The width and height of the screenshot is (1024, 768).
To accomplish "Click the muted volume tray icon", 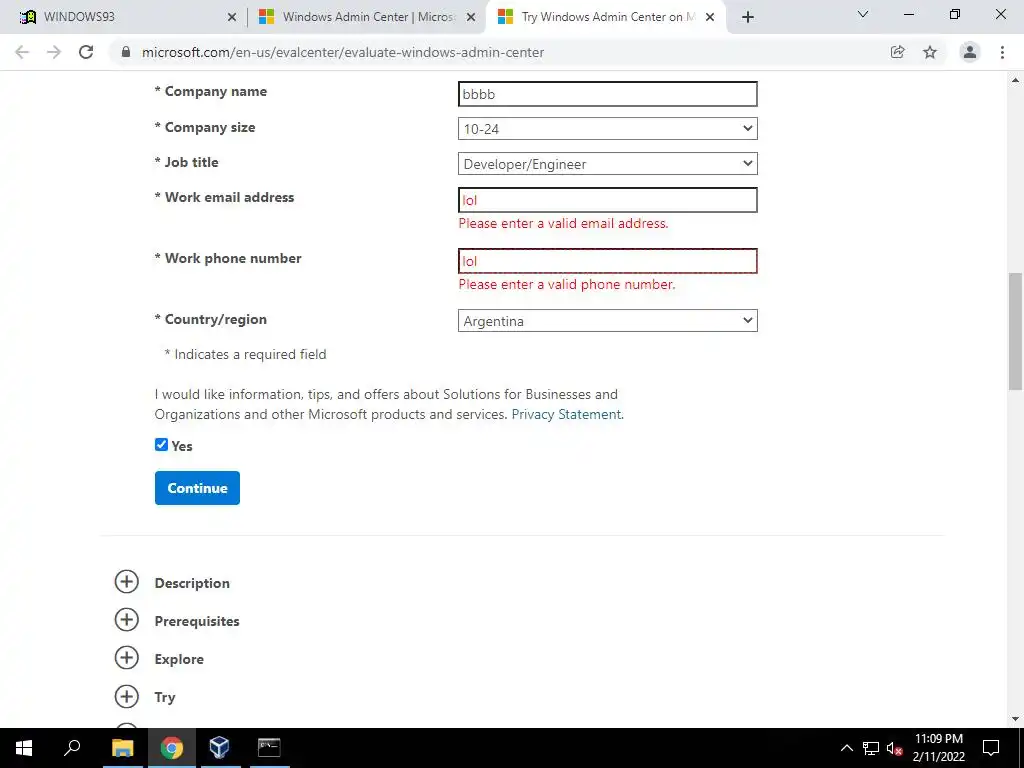I will point(894,748).
